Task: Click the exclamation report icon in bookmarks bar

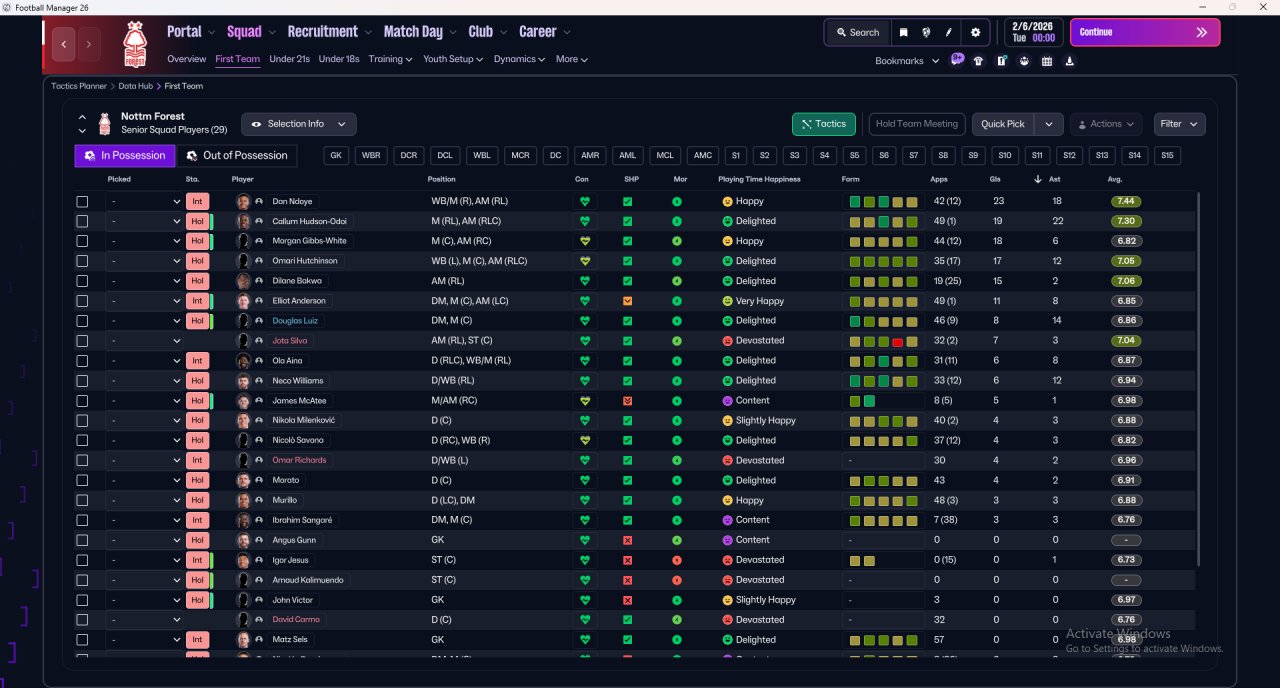Action: pyautogui.click(x=1001, y=61)
